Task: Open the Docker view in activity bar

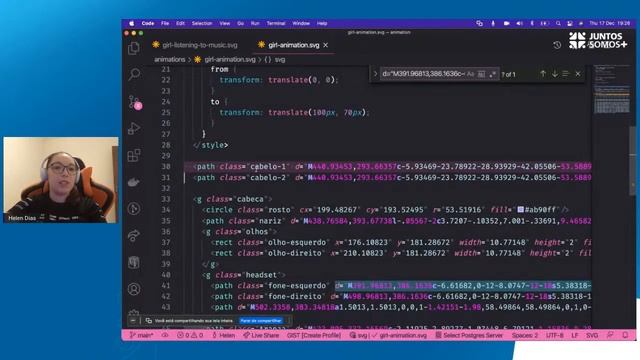Action: pos(134,182)
